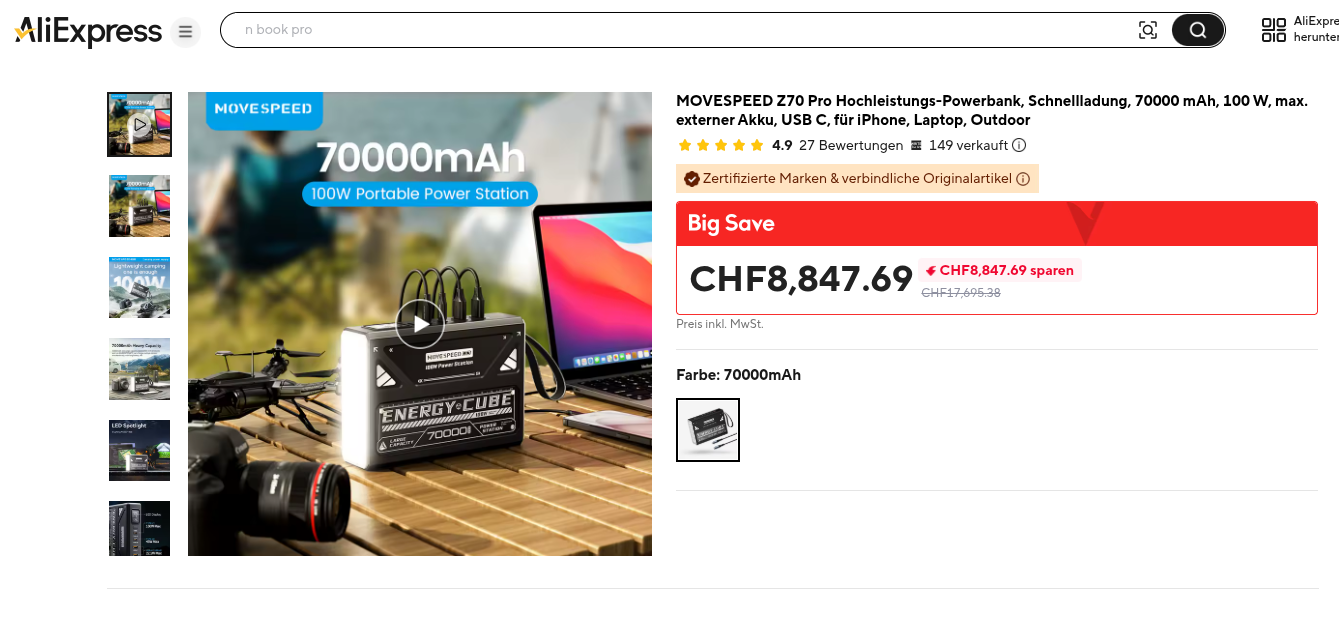The height and width of the screenshot is (631, 1339).
Task: Select the fourth heavy capacity thumbnail
Action: 140,369
